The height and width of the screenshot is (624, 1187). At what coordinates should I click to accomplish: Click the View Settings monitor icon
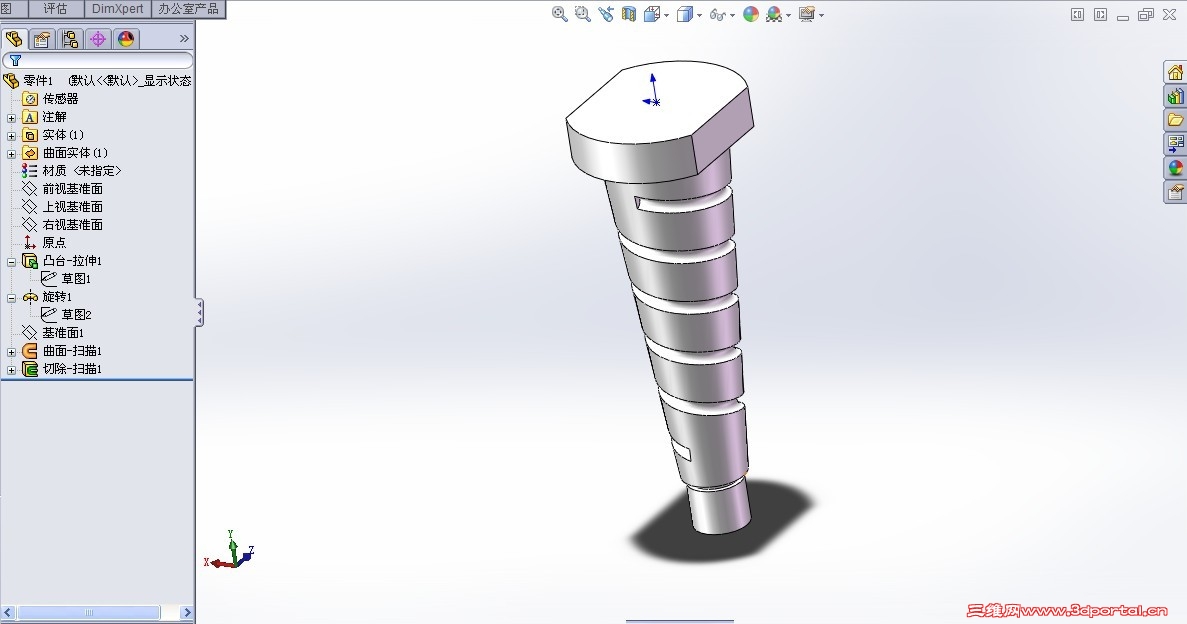[807, 14]
